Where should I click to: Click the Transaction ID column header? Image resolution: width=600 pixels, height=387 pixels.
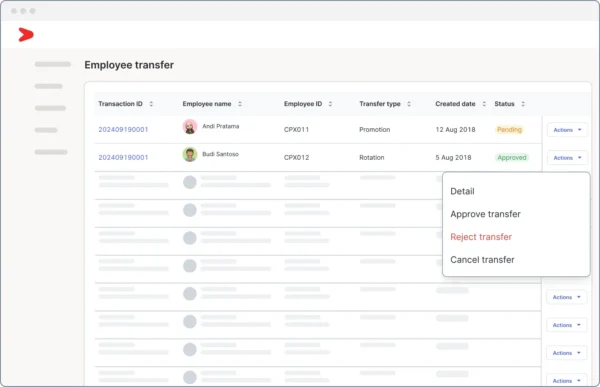(120, 104)
